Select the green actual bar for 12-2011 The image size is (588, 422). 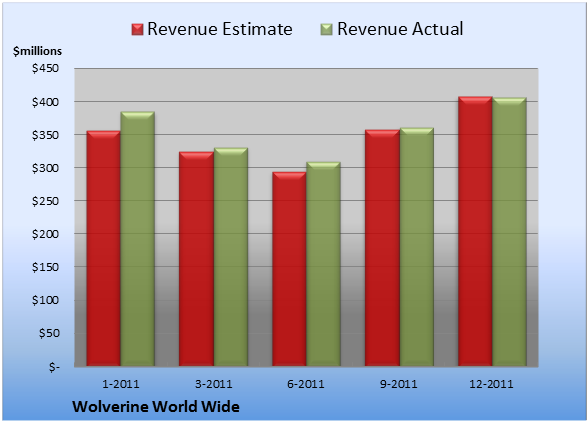click(509, 232)
